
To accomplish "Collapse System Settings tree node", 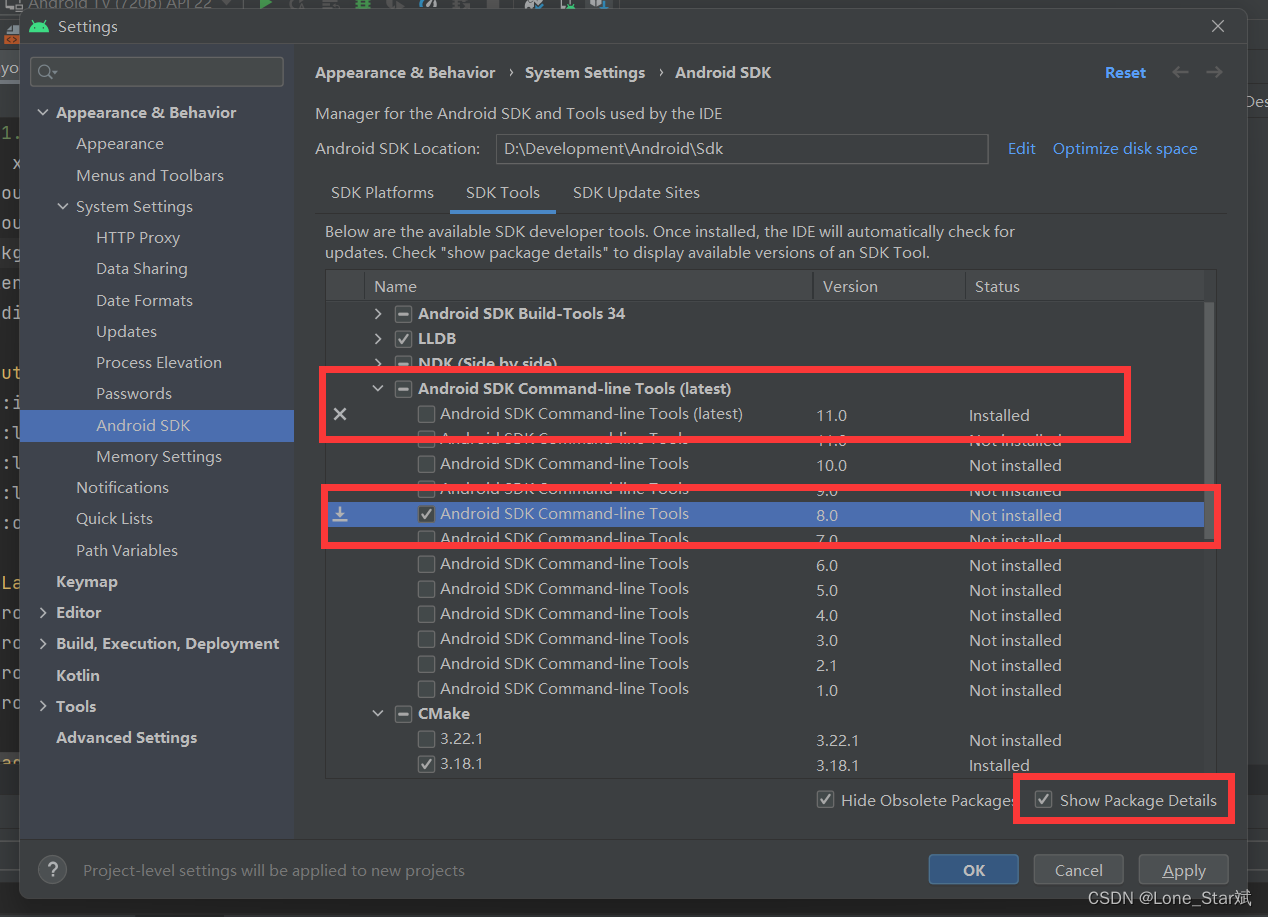I will [63, 207].
